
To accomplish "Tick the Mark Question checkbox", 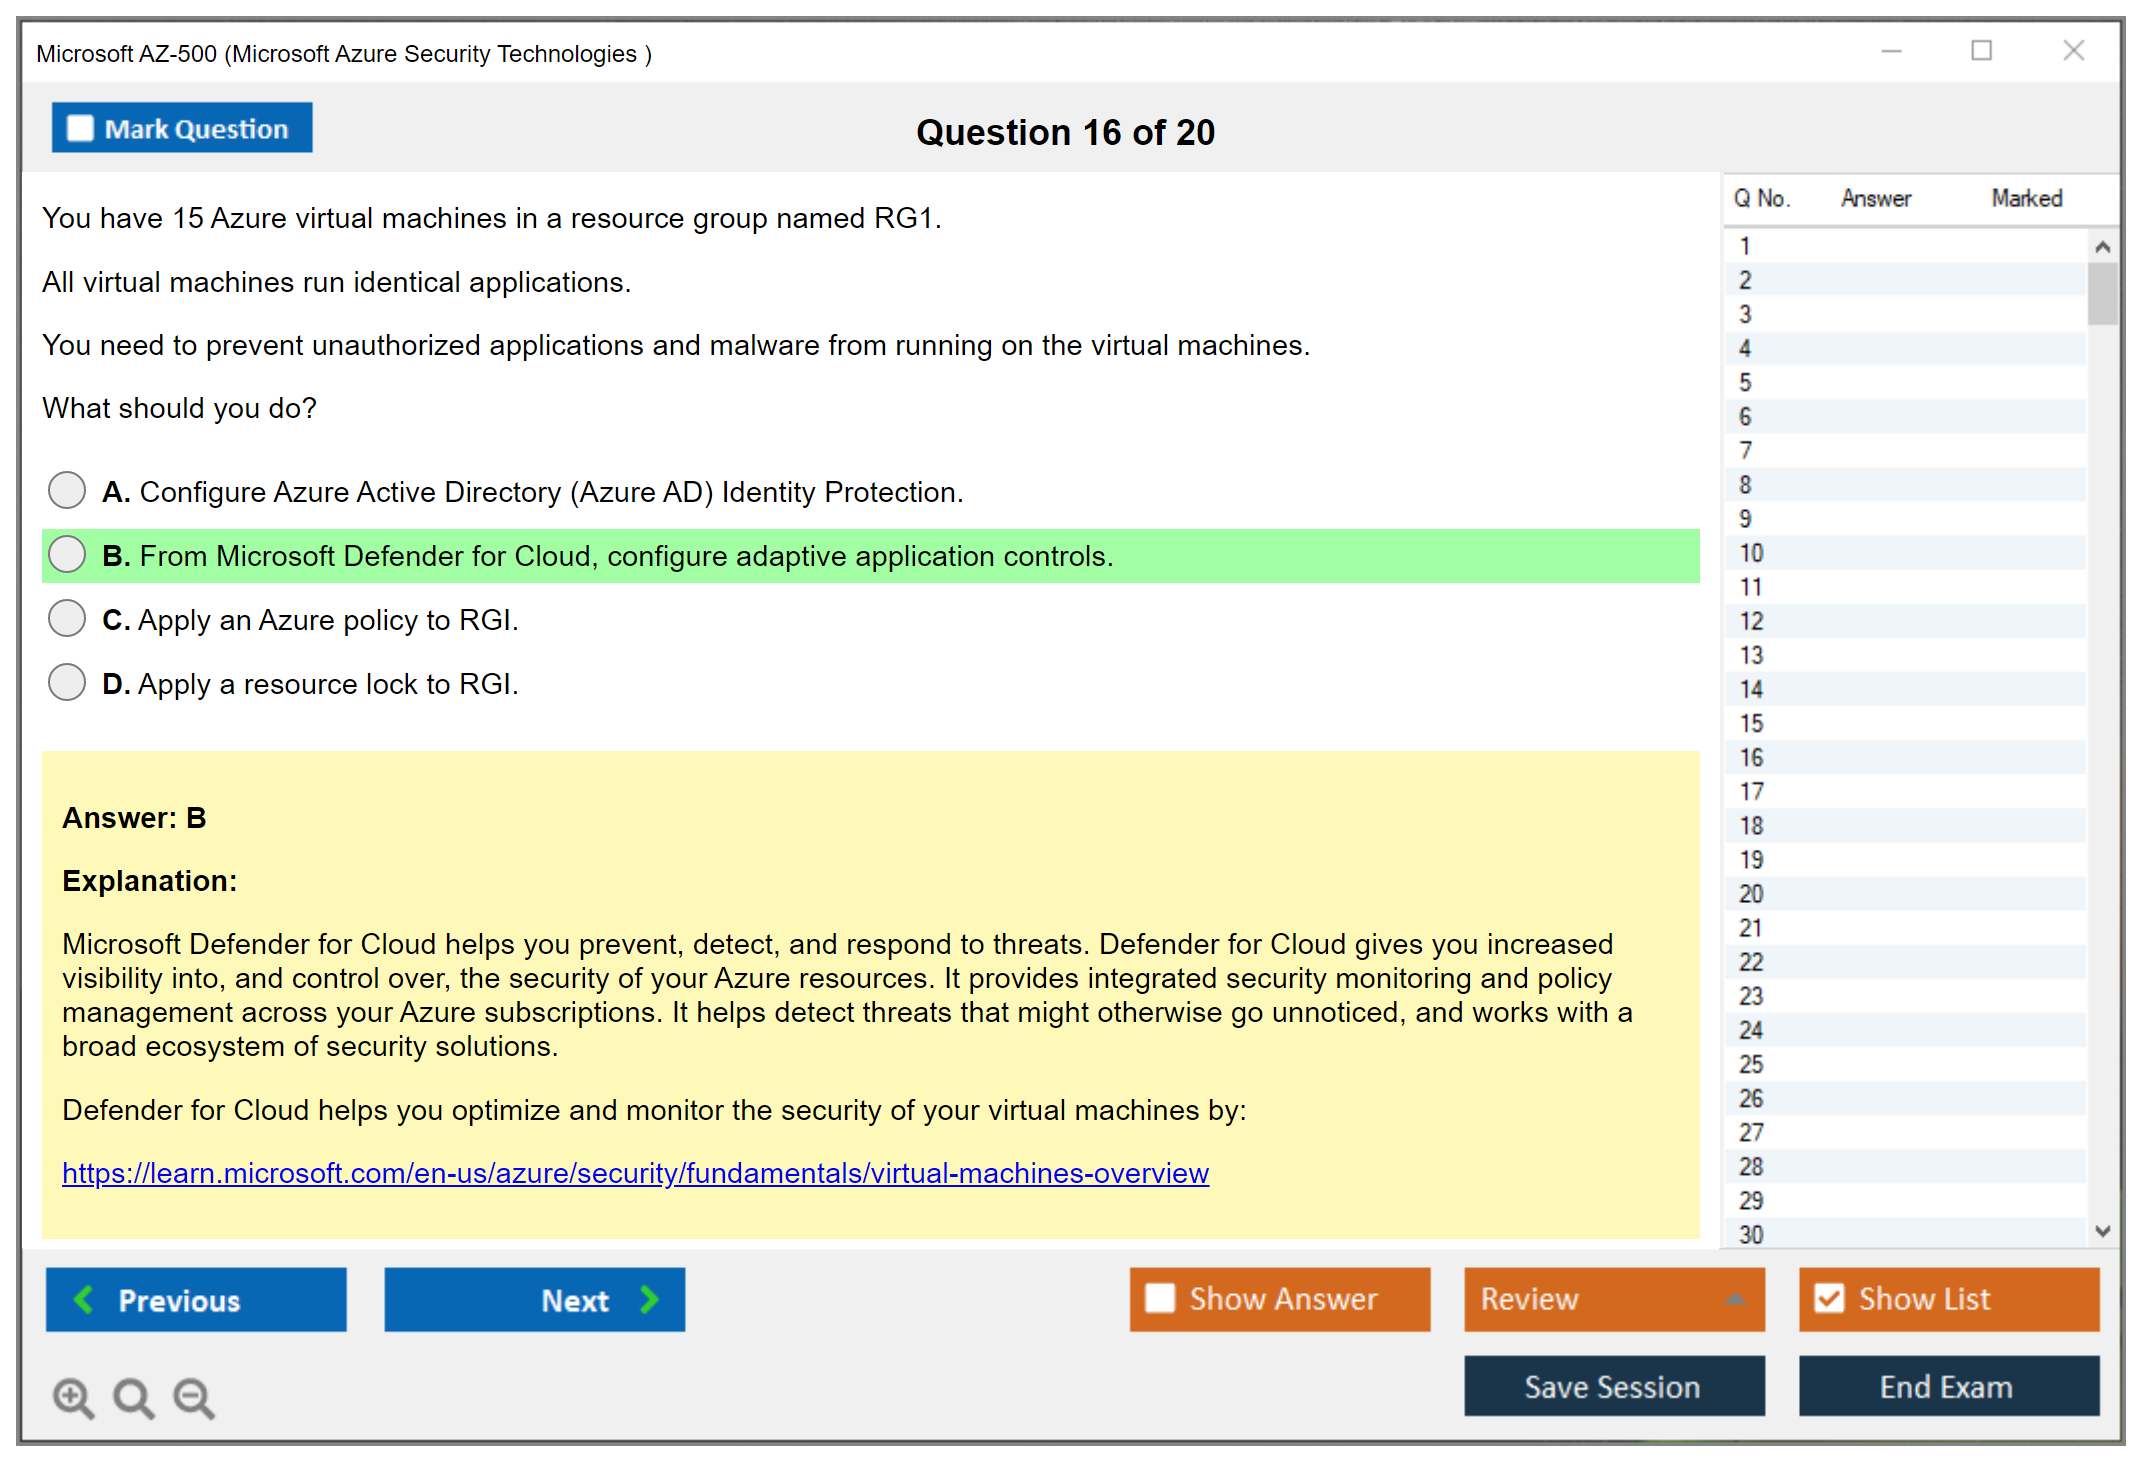I will [x=80, y=129].
